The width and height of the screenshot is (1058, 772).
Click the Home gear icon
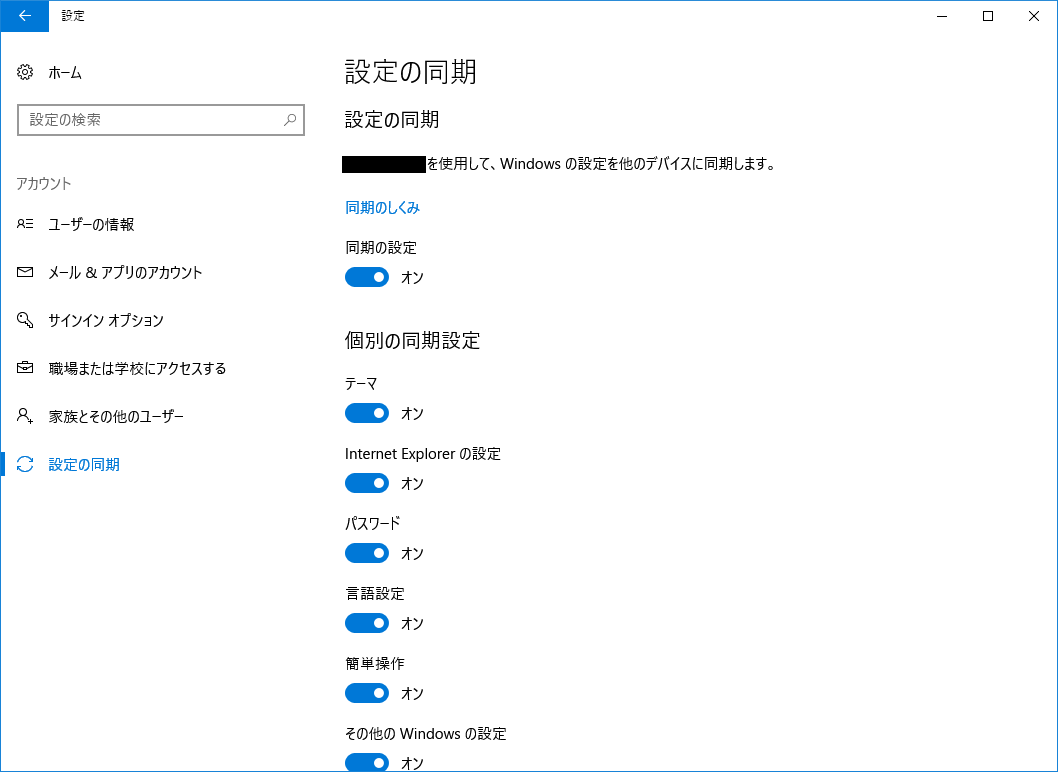[26, 72]
